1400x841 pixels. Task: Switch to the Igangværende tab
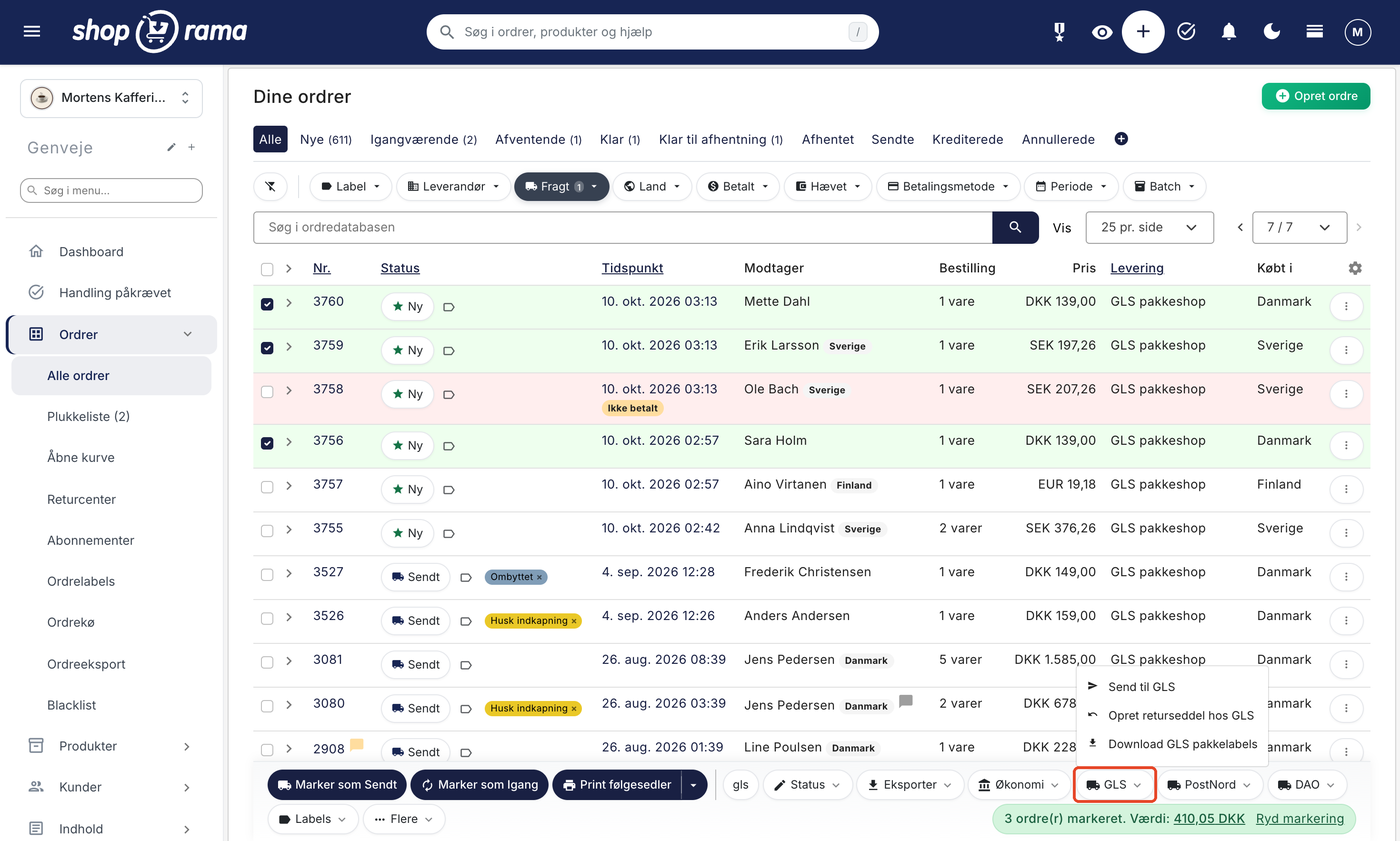423,139
